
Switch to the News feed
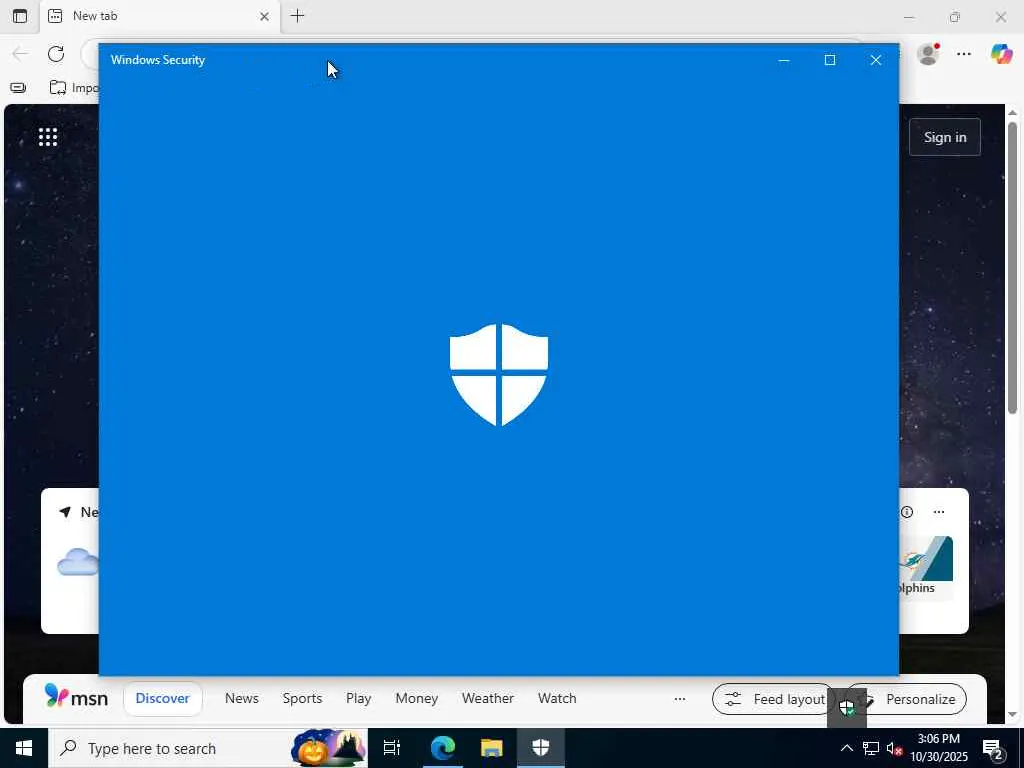click(x=242, y=698)
